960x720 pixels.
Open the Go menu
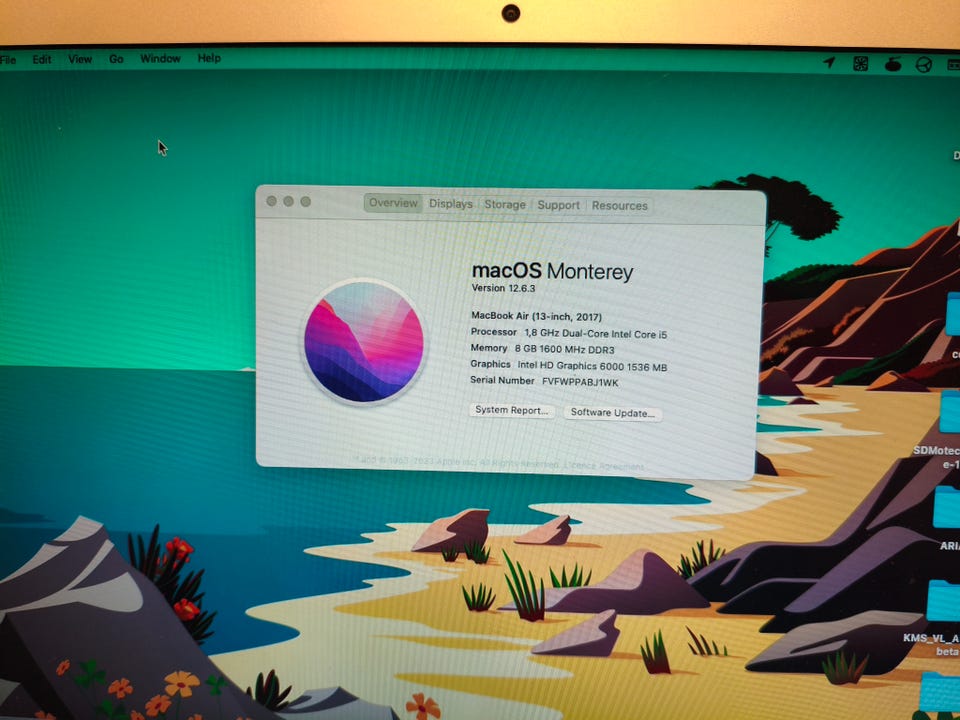116,59
